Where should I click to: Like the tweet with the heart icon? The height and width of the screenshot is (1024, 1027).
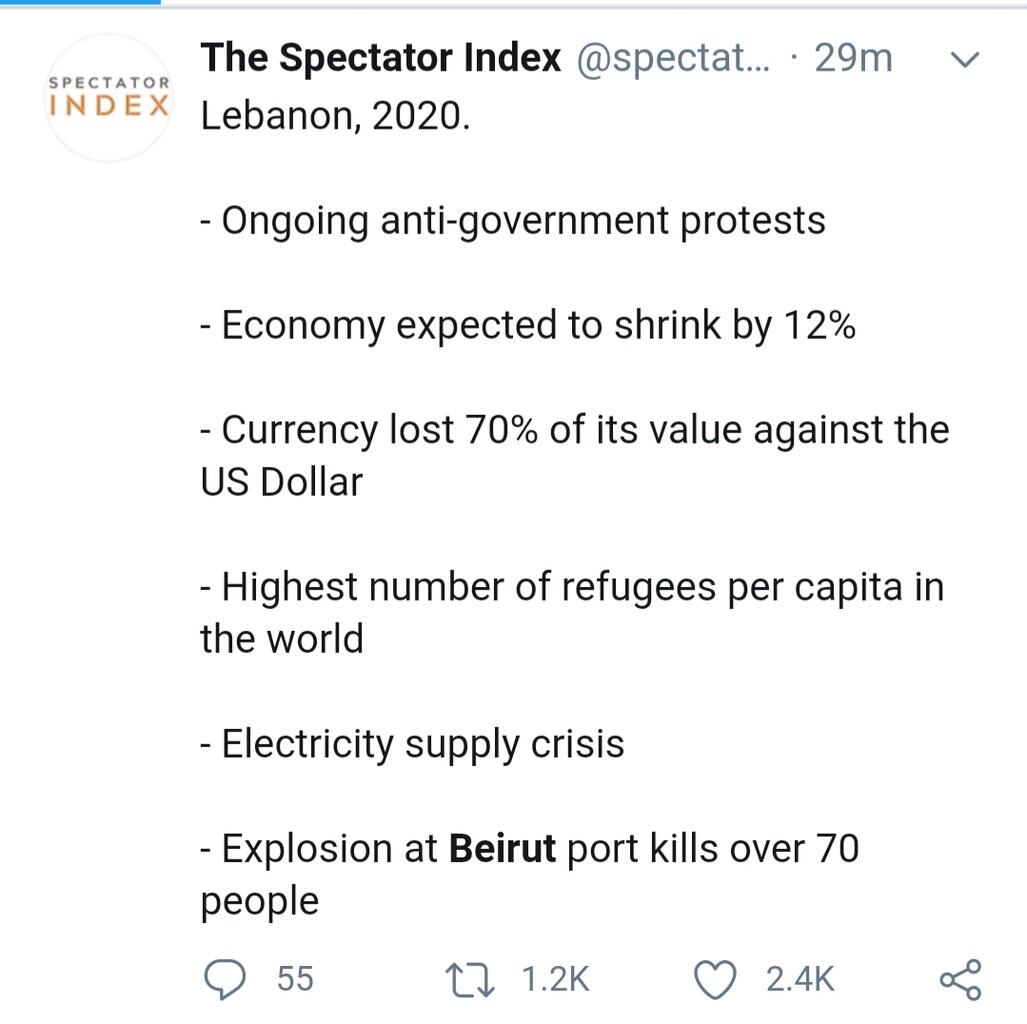point(715,979)
